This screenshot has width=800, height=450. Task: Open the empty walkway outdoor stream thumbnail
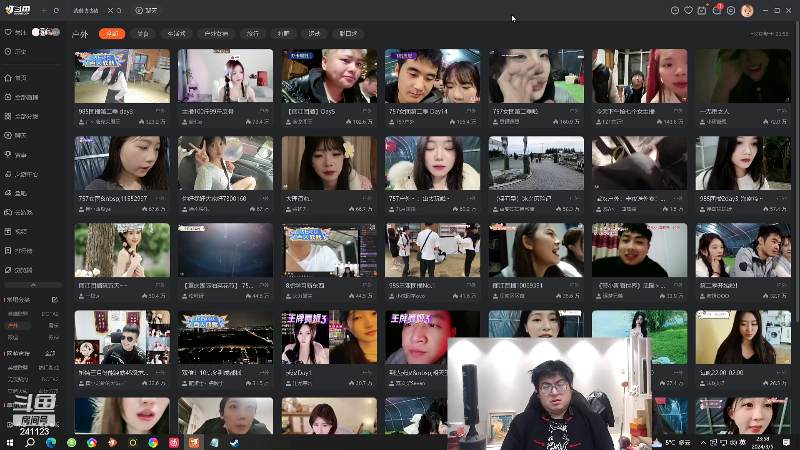point(536,163)
